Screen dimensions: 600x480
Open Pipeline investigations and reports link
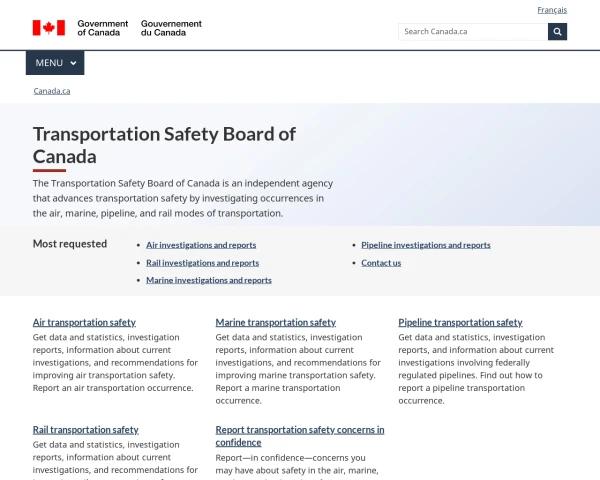(x=426, y=245)
